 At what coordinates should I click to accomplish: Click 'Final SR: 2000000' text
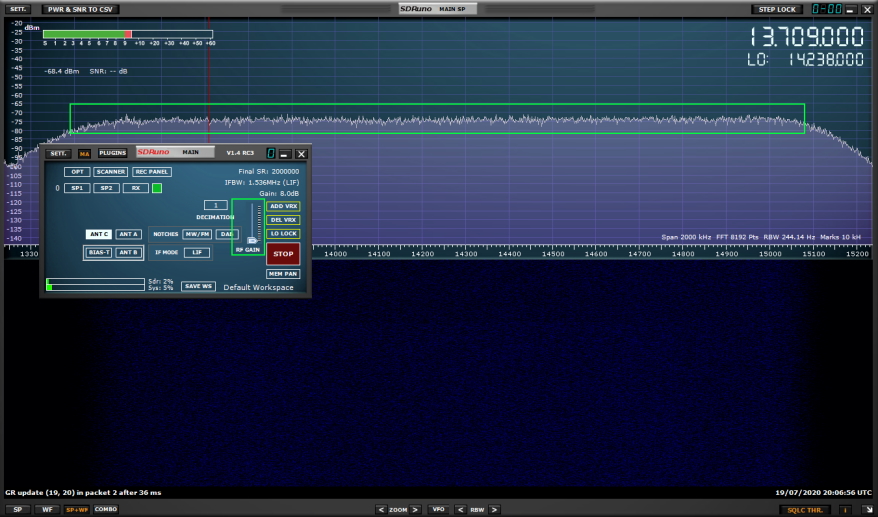coord(269,171)
